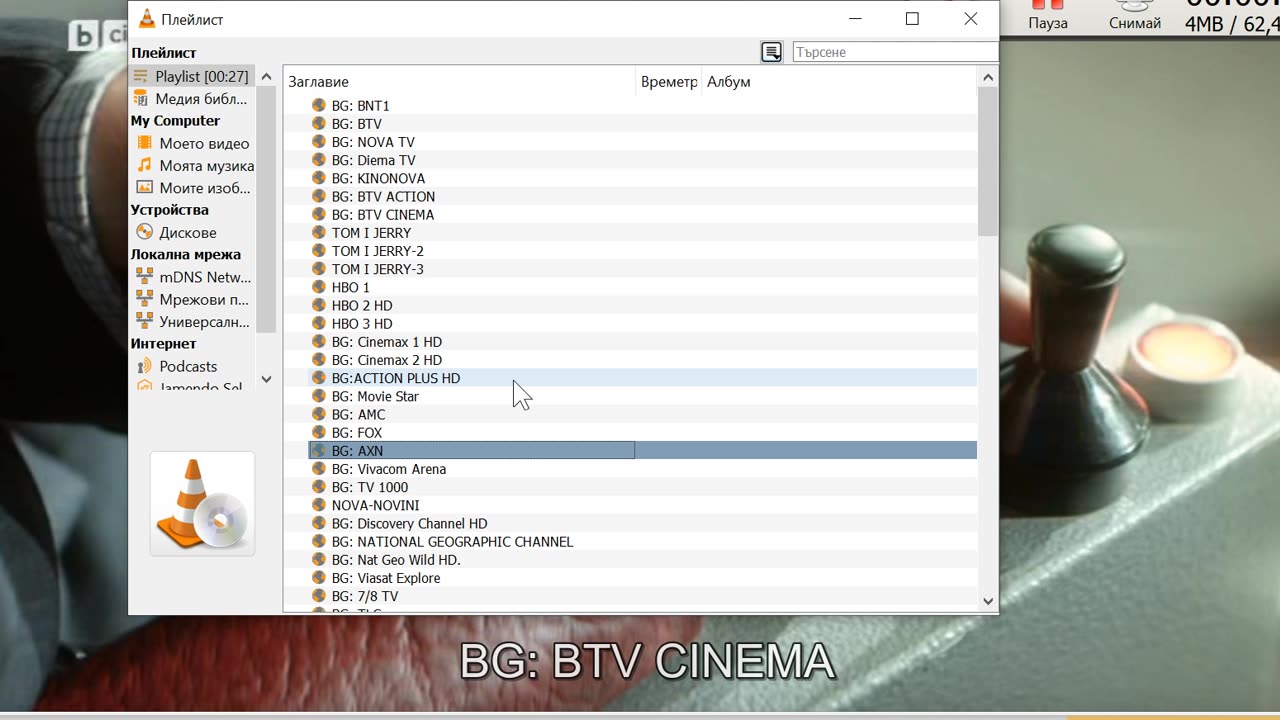1280x720 pixels.
Task: Select Мрежови потоци network icon
Action: 145,299
